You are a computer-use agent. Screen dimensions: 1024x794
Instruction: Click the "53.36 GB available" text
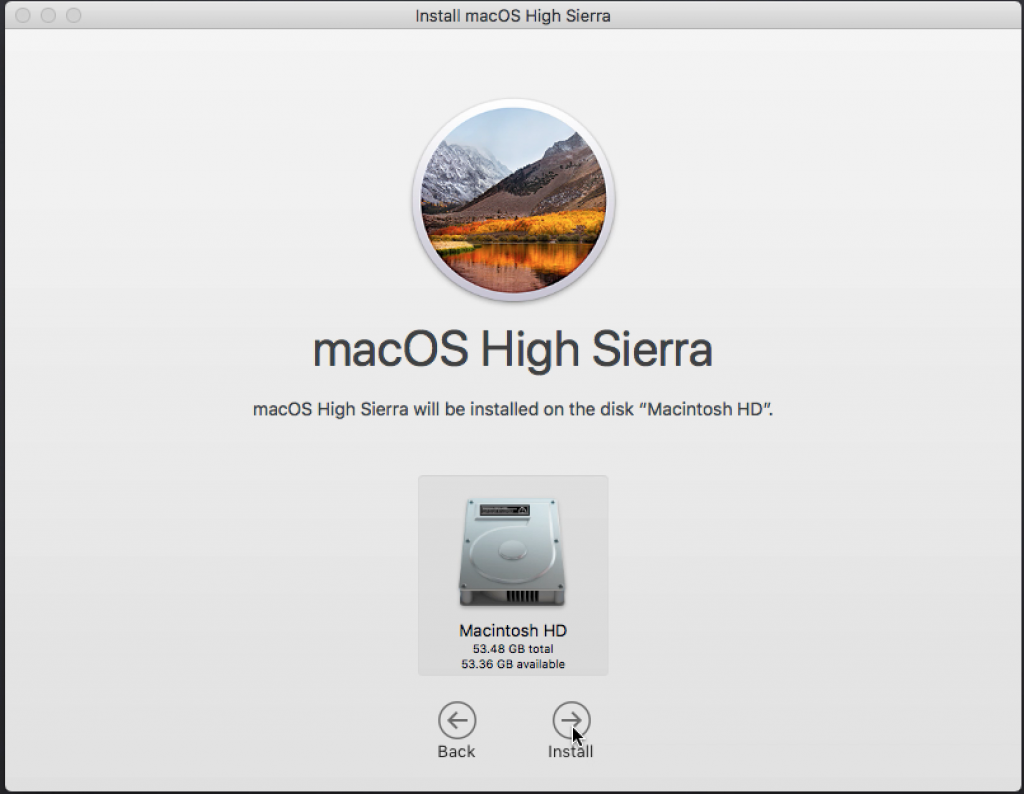click(x=513, y=664)
